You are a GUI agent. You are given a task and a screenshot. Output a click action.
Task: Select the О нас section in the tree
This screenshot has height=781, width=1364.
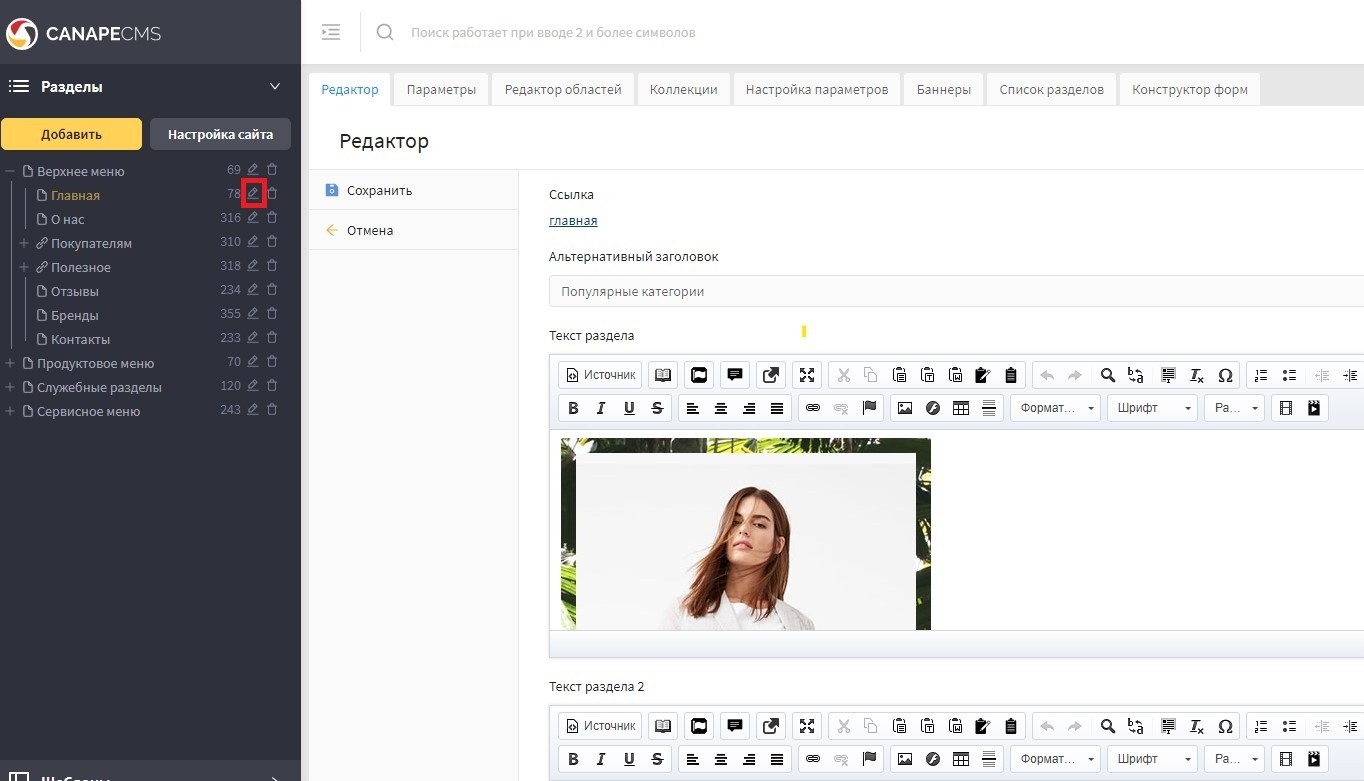tap(68, 218)
